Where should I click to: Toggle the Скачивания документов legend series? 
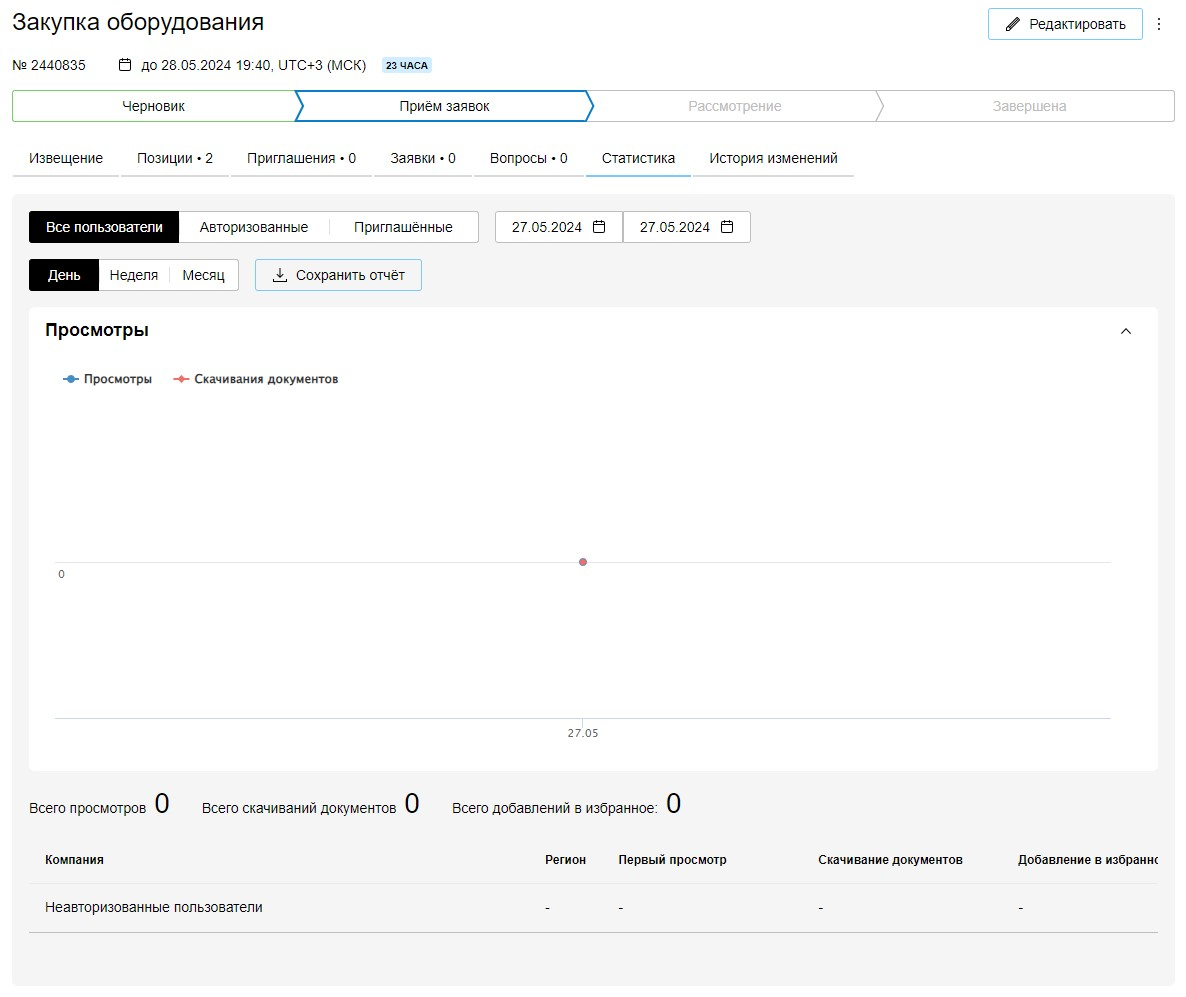[256, 380]
